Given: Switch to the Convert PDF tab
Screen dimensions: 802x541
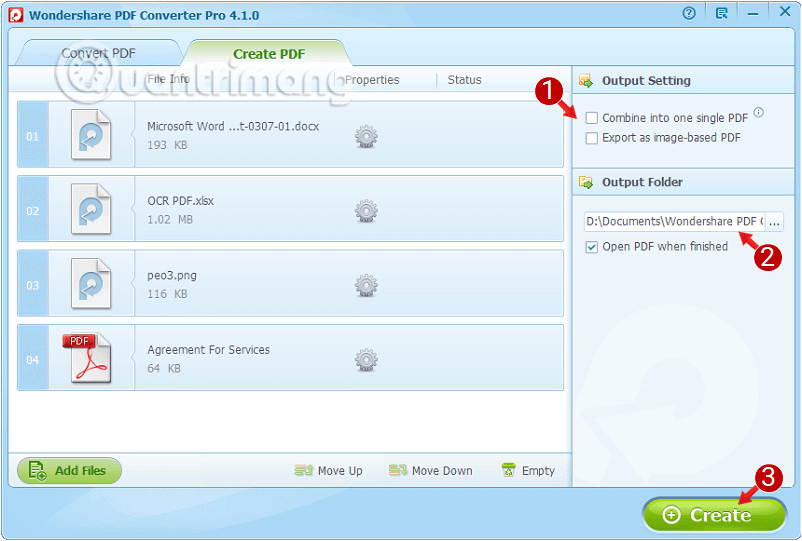Looking at the screenshot, I should click(x=99, y=53).
